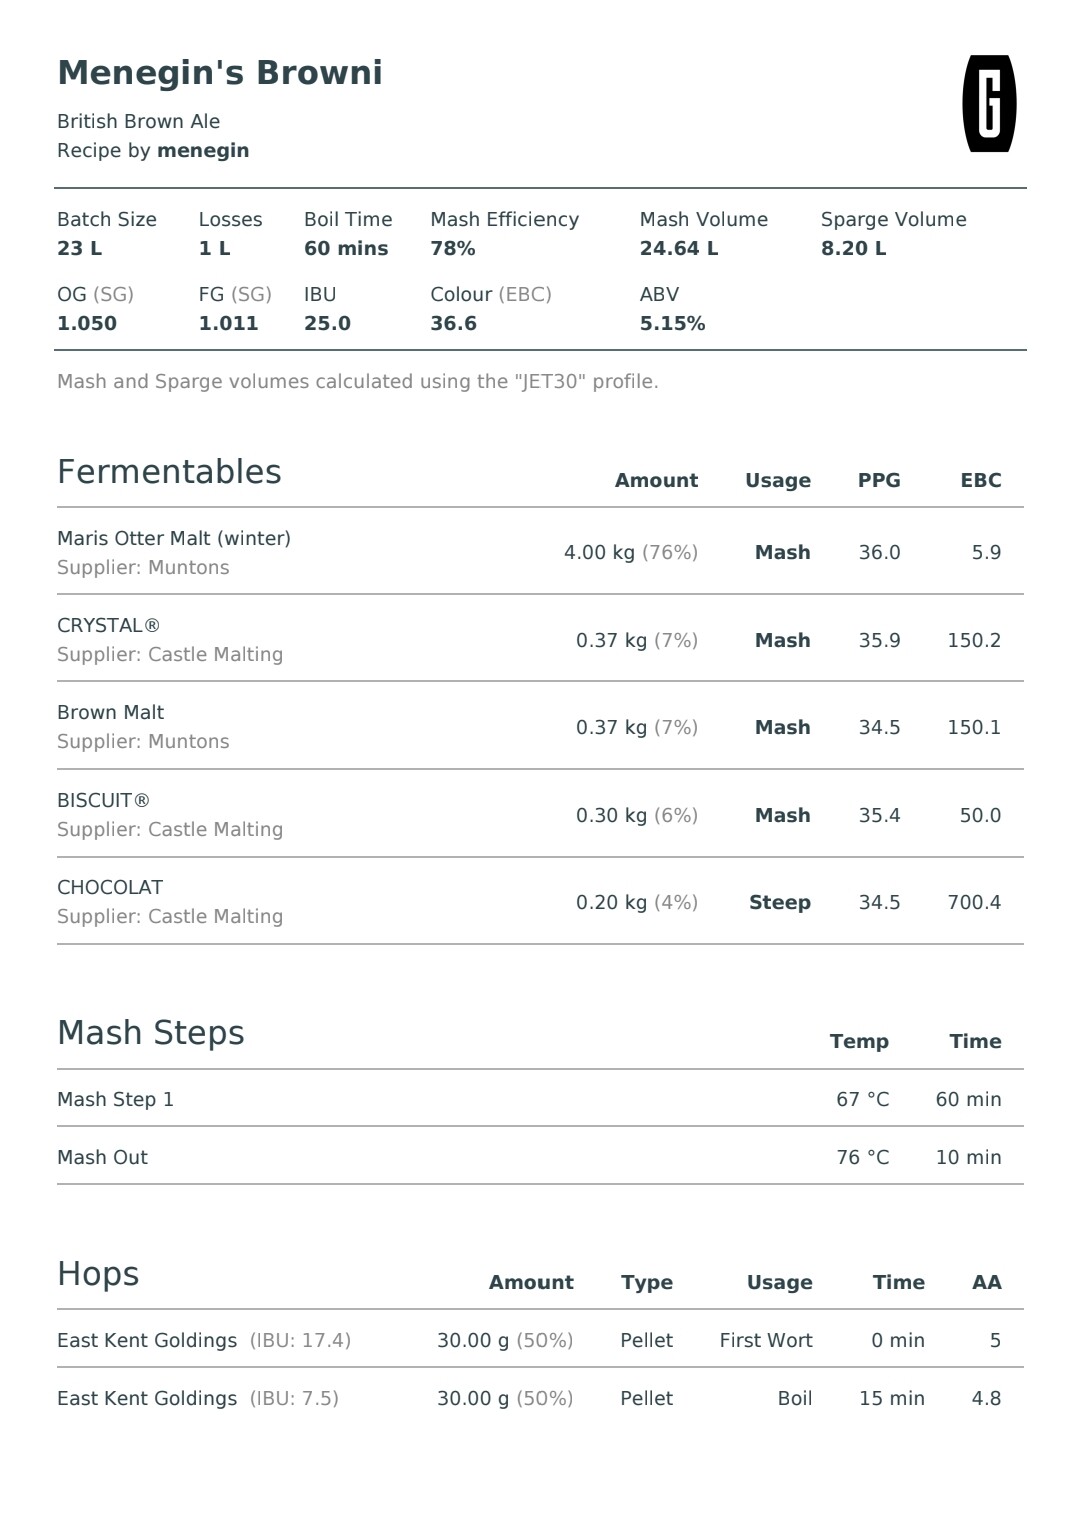Select the CHOCOLAT steep fermentable
This screenshot has height=1527, width=1080.
point(540,902)
